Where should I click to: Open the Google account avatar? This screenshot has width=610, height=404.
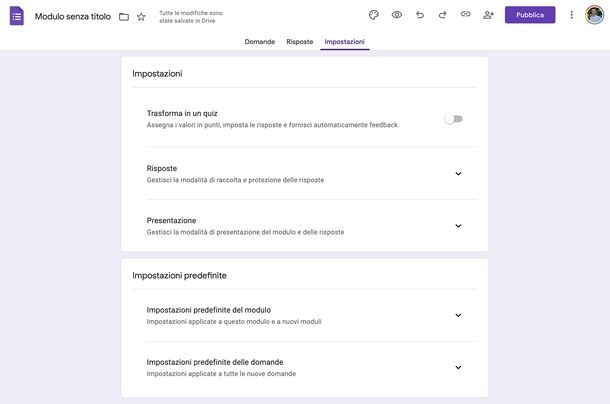coord(595,15)
